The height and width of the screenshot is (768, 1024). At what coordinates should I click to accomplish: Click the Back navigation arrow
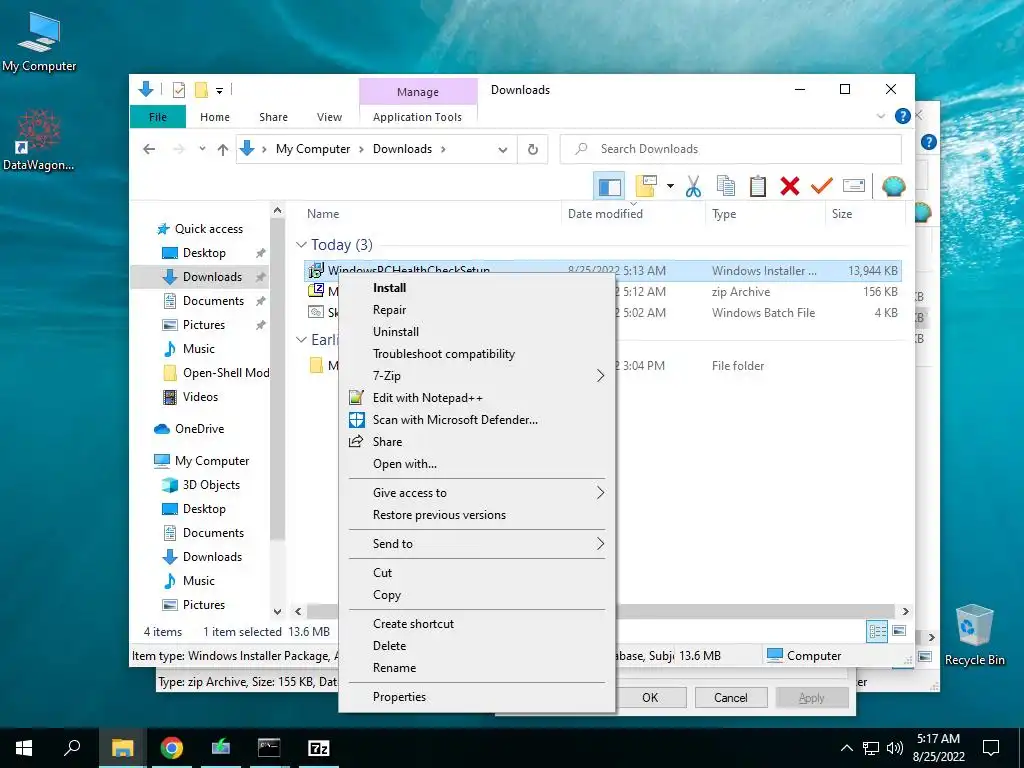[x=149, y=150]
